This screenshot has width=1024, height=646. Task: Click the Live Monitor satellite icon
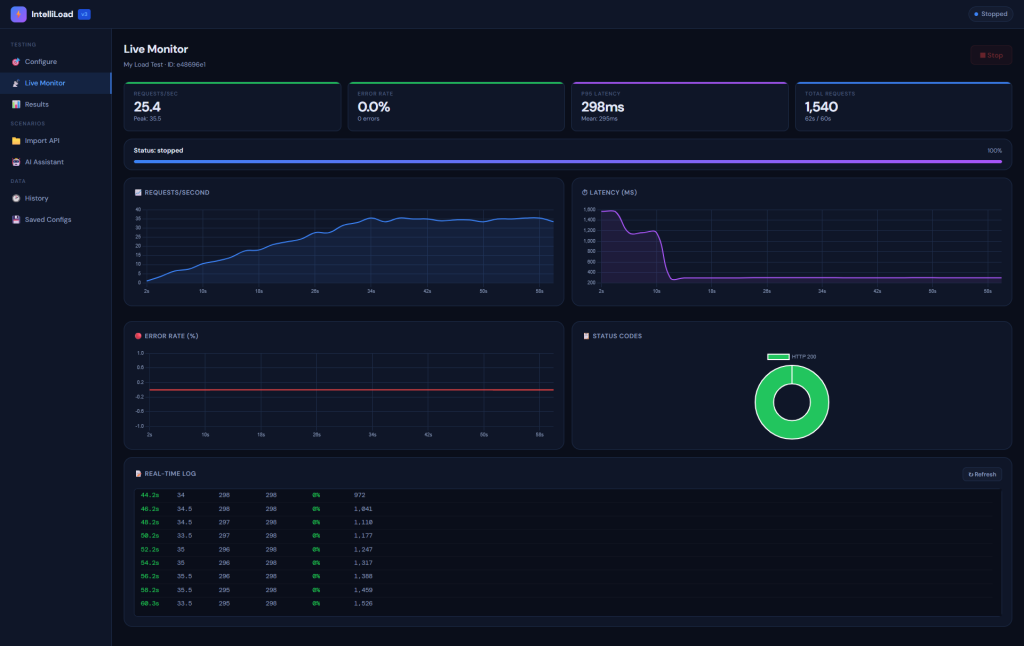point(16,83)
